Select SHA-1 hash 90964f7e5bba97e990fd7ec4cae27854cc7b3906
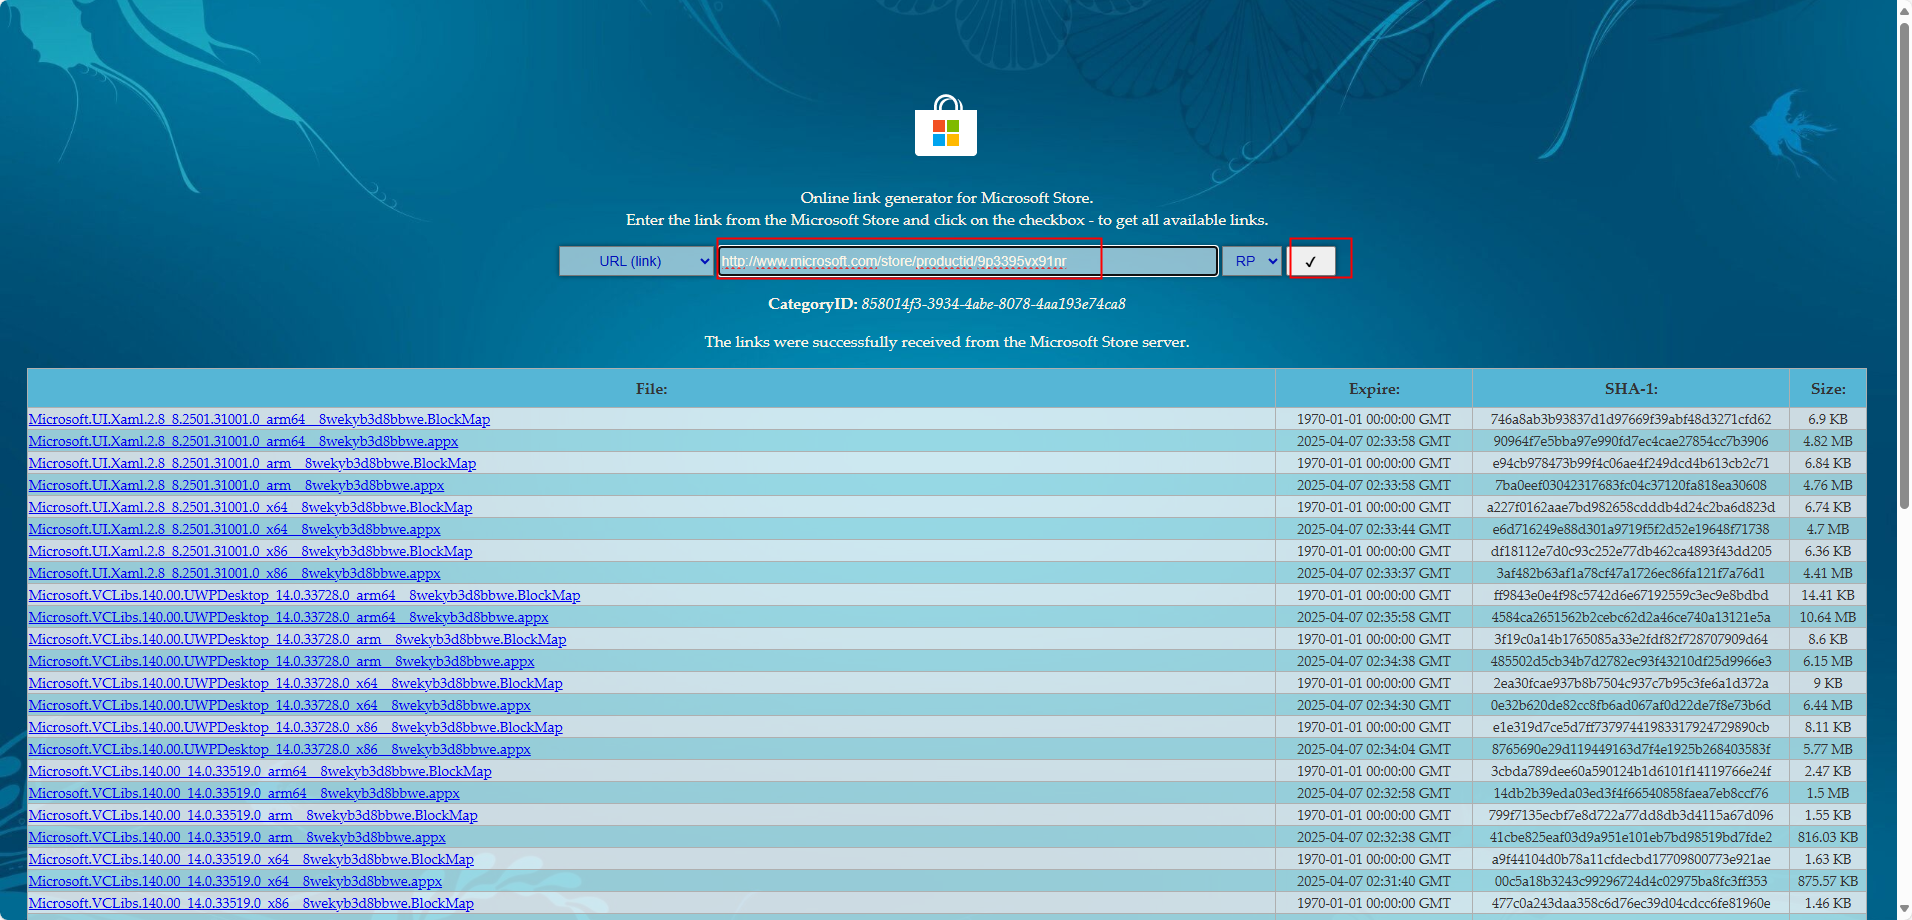 tap(1631, 441)
